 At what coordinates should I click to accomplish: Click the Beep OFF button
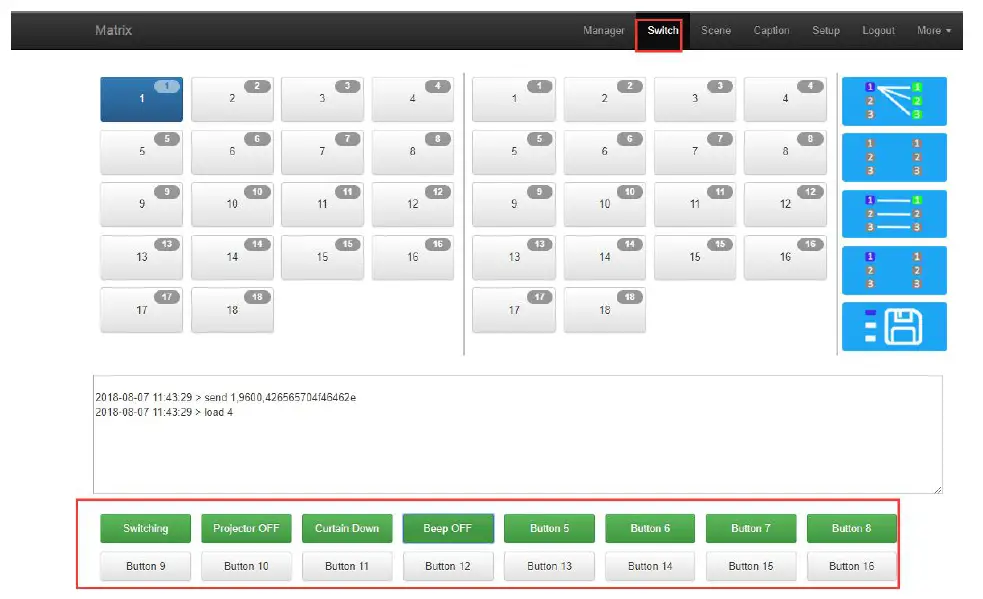[x=448, y=528]
